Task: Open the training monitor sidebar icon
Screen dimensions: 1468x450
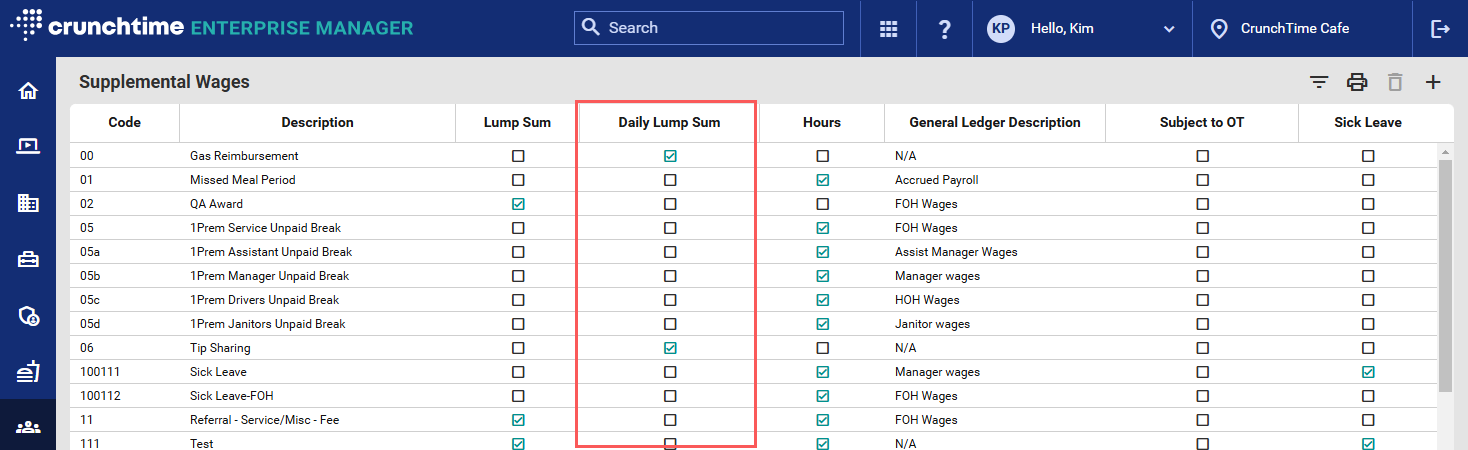Action: pos(28,147)
